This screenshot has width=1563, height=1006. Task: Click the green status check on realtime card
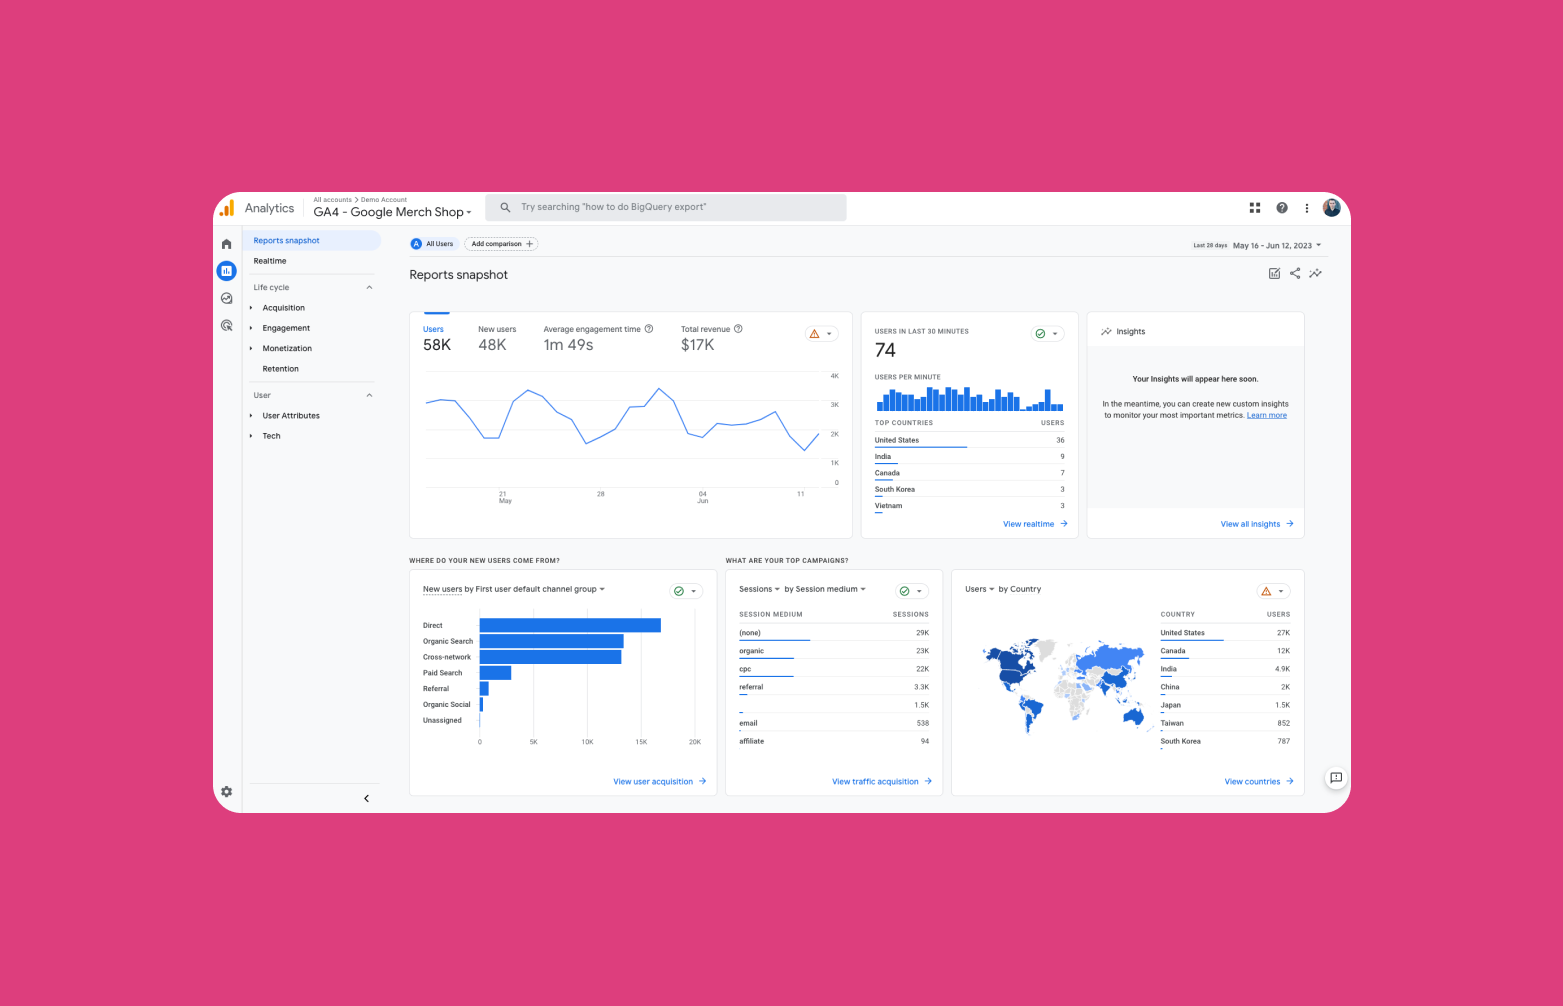click(1041, 333)
